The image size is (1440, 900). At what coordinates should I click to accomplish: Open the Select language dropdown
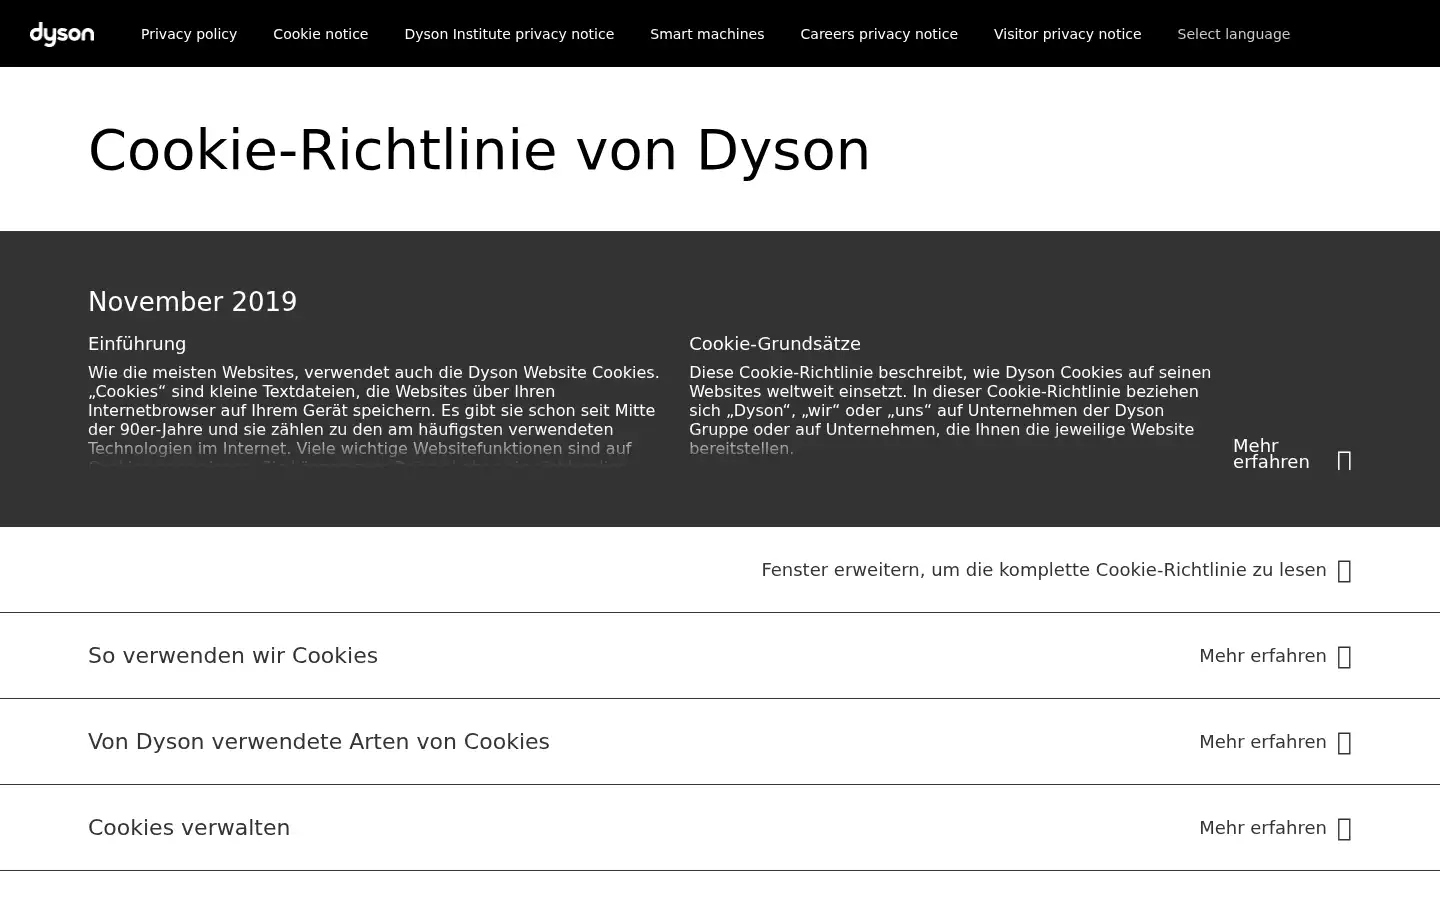pos(1233,34)
